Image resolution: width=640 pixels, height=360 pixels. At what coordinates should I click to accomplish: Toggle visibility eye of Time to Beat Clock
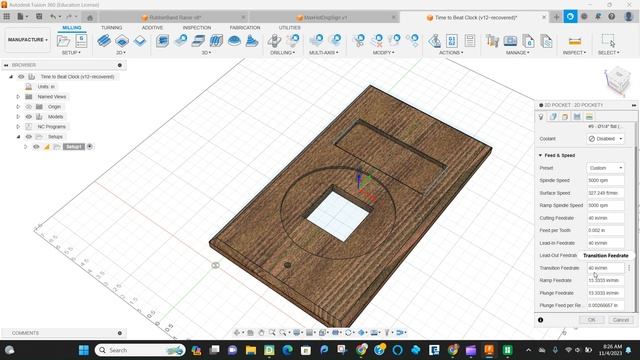point(21,77)
